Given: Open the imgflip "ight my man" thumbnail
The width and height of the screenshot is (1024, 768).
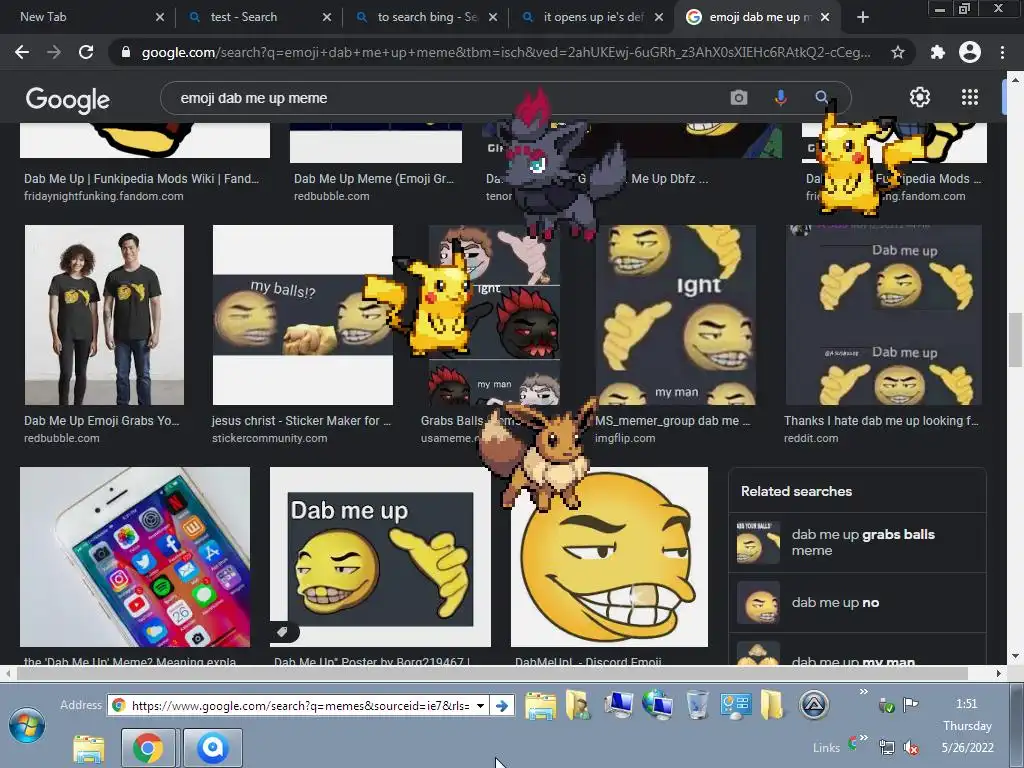Looking at the screenshot, I should [x=675, y=315].
